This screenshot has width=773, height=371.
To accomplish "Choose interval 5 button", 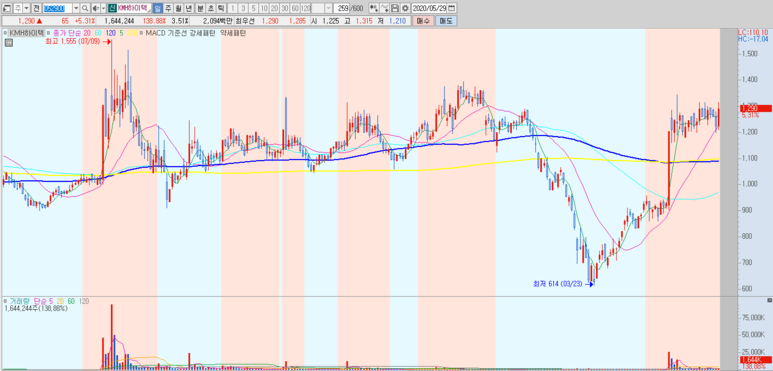I will [x=253, y=8].
